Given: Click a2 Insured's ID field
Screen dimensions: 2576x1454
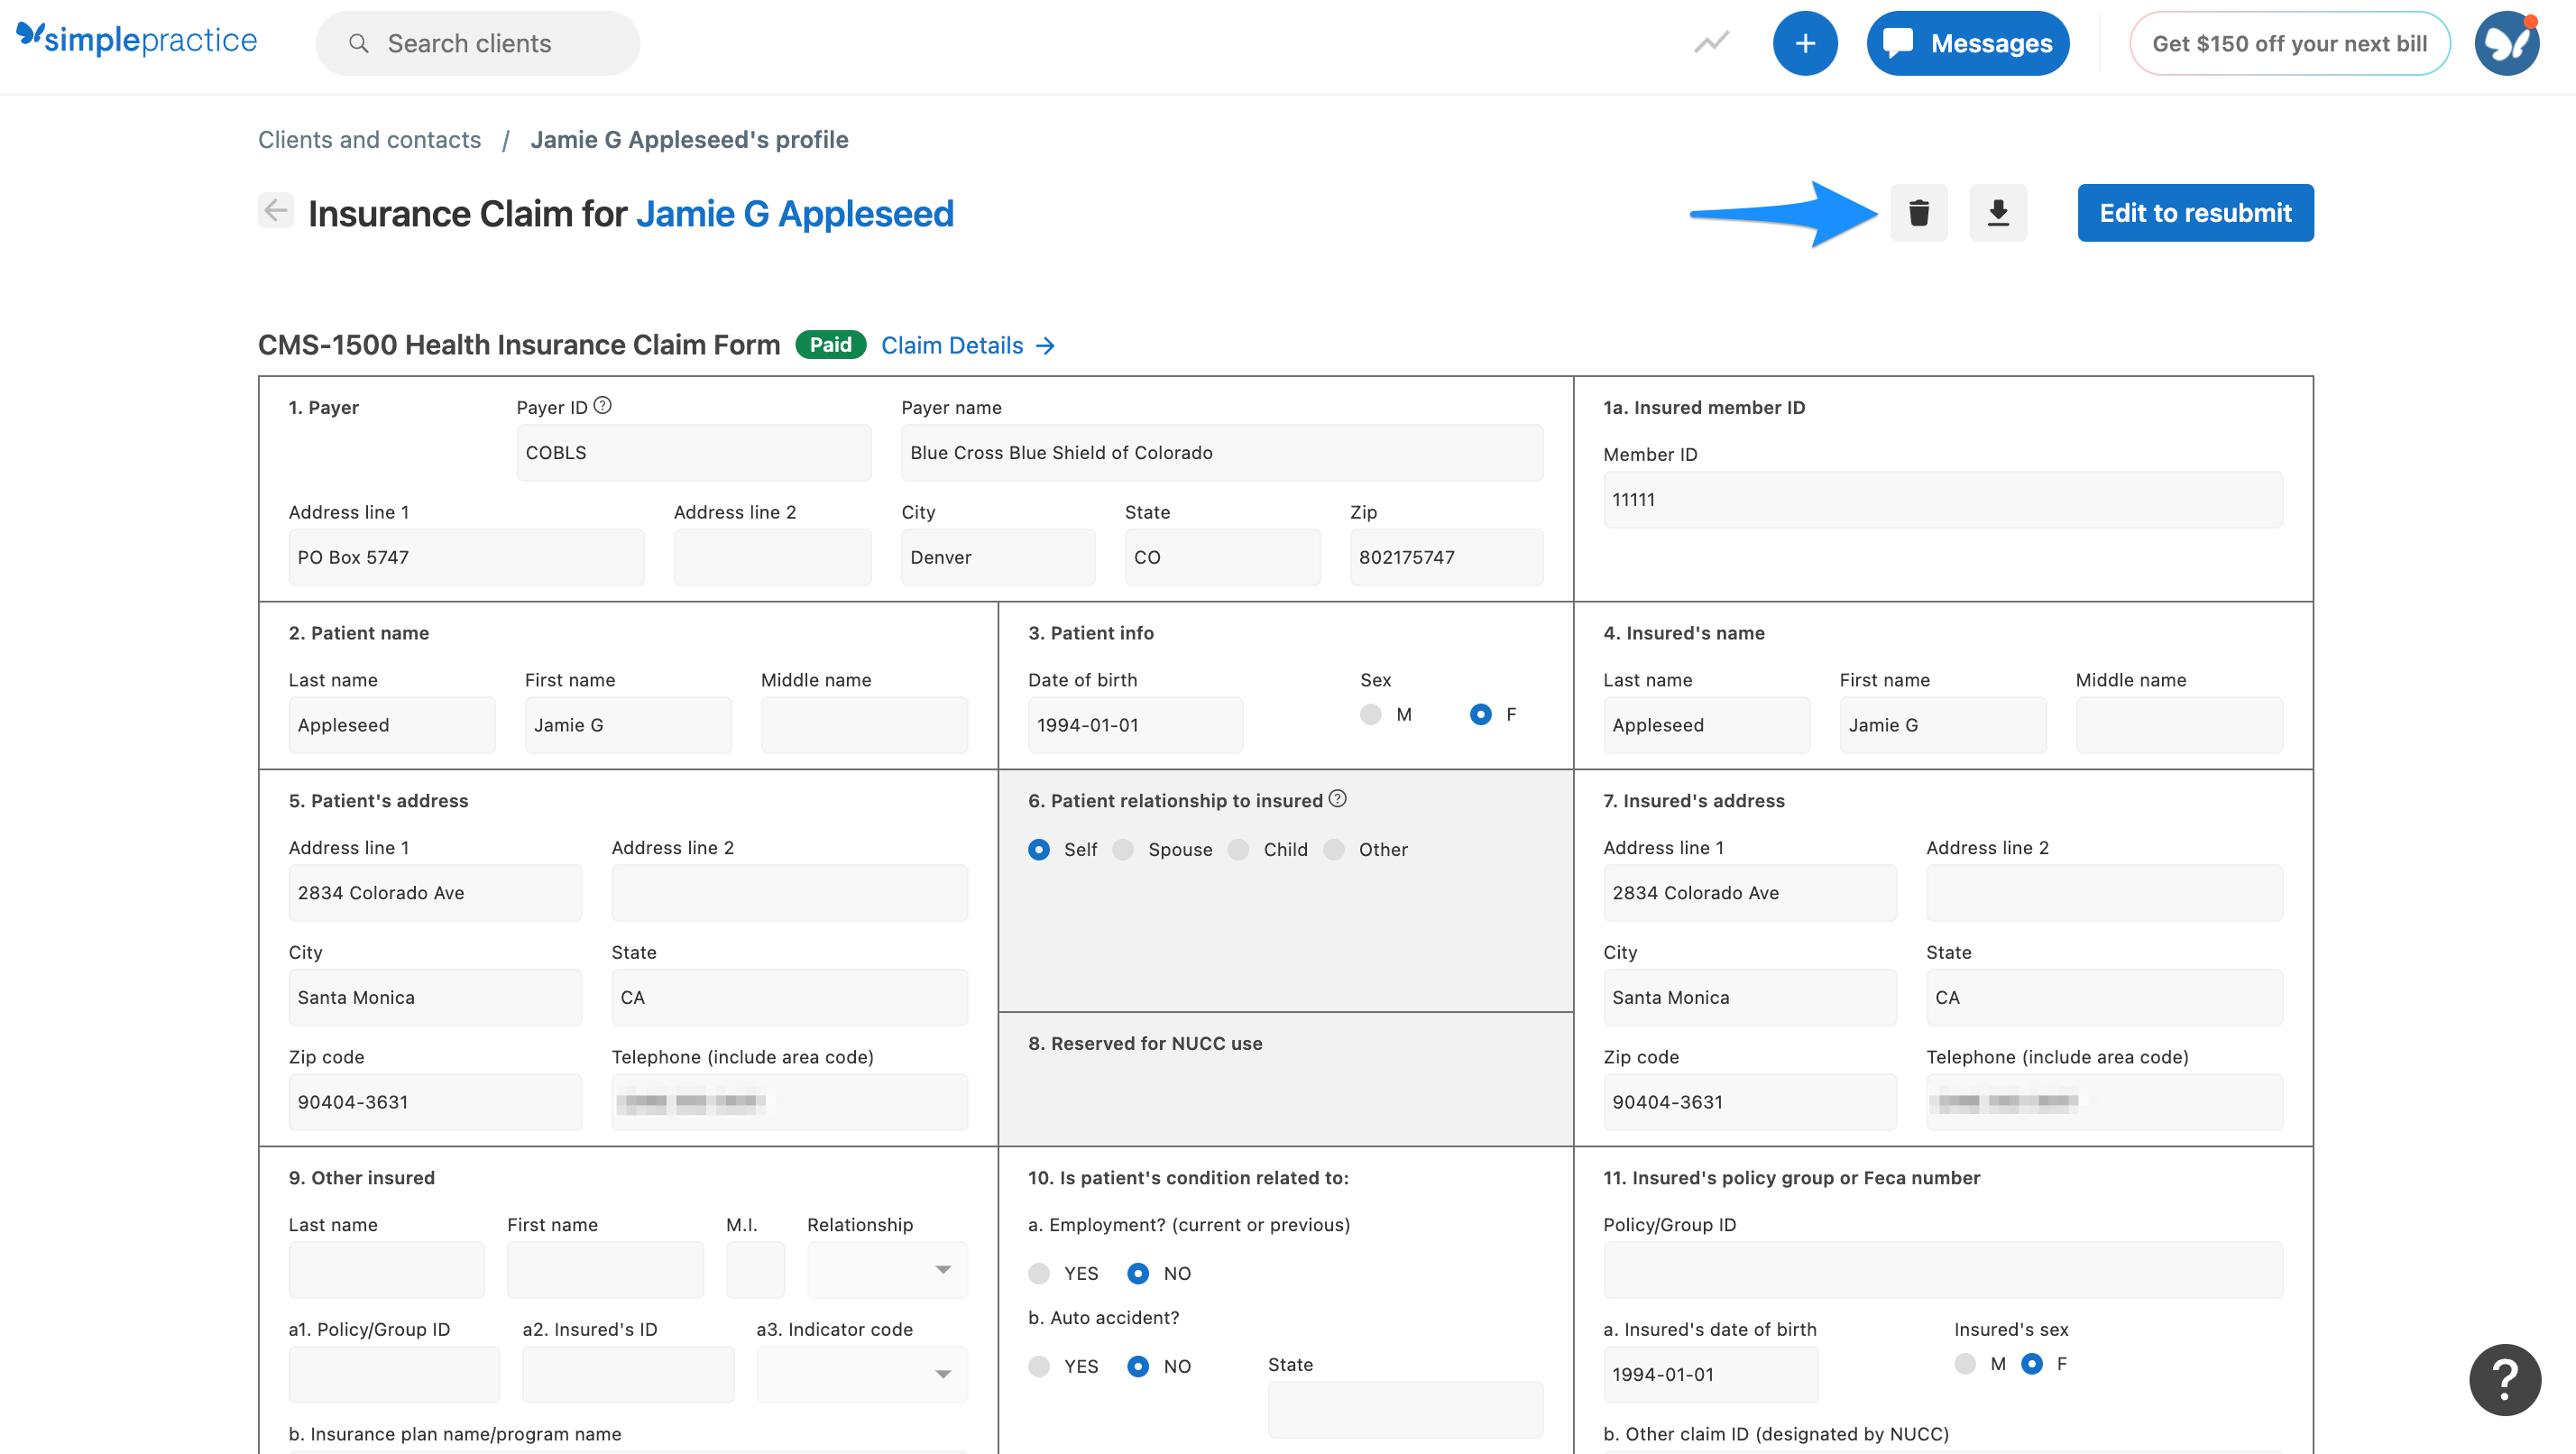Looking at the screenshot, I should (x=628, y=1374).
